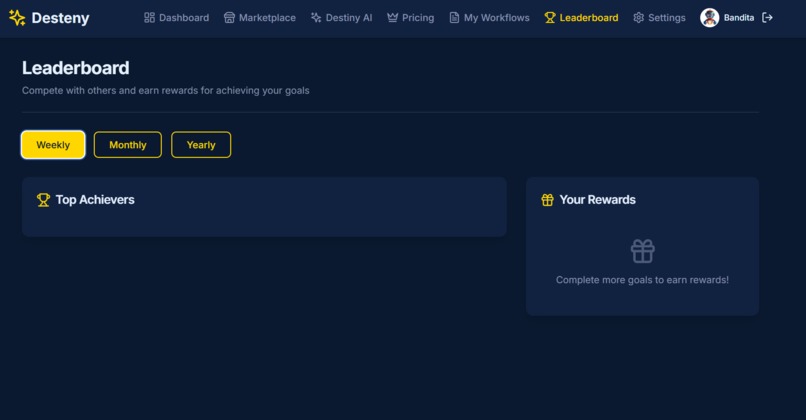Image resolution: width=806 pixels, height=420 pixels.
Task: Open the Dashboard page
Action: click(x=176, y=17)
